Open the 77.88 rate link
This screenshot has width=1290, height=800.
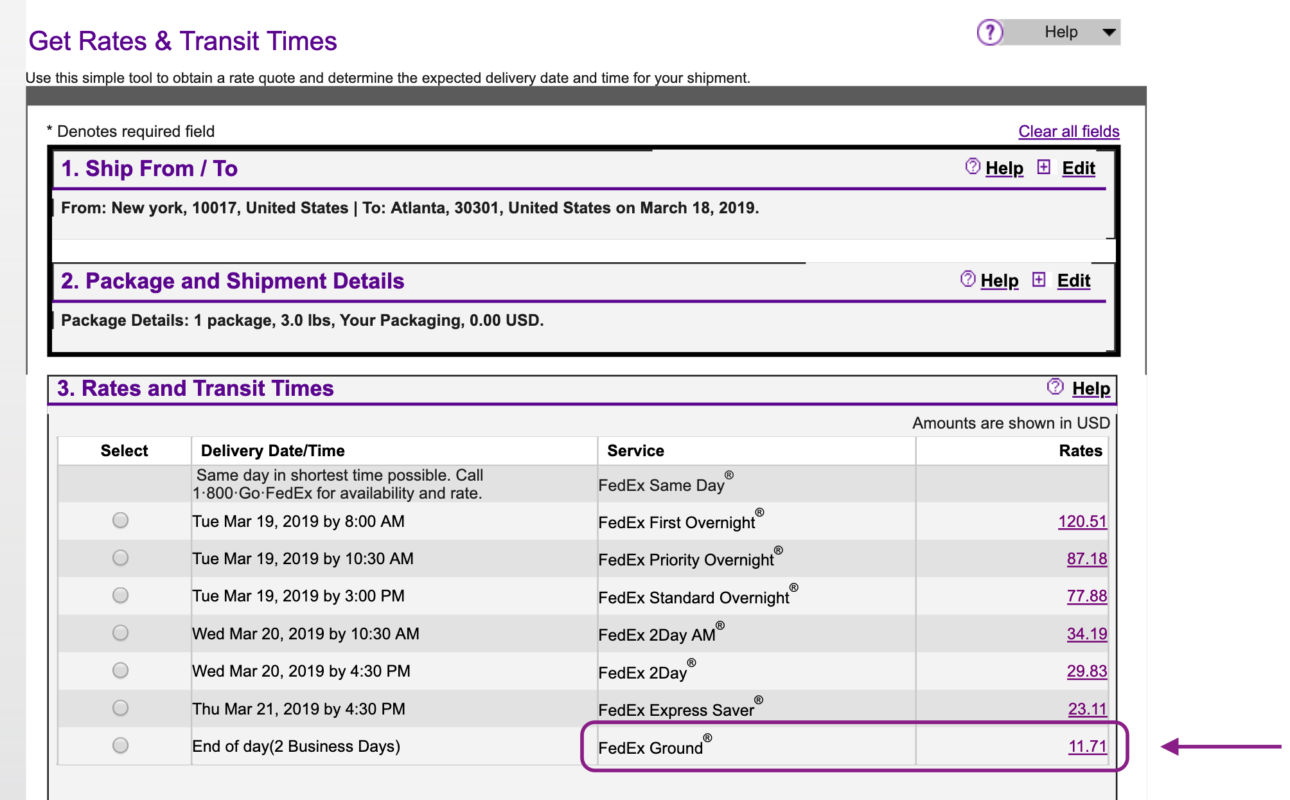(x=1087, y=596)
